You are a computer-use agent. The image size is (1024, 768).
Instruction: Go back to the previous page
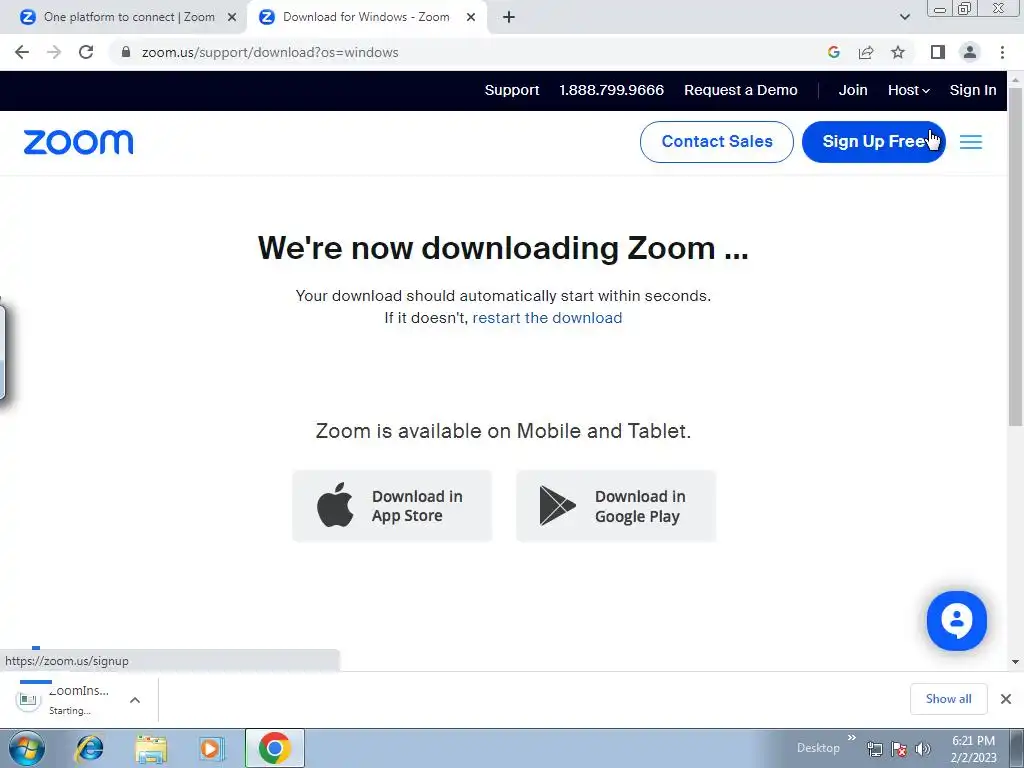coord(22,52)
